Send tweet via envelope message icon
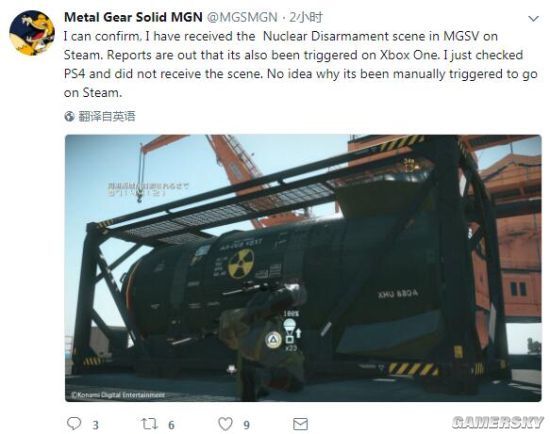The width and height of the screenshot is (550, 434). pos(300,424)
